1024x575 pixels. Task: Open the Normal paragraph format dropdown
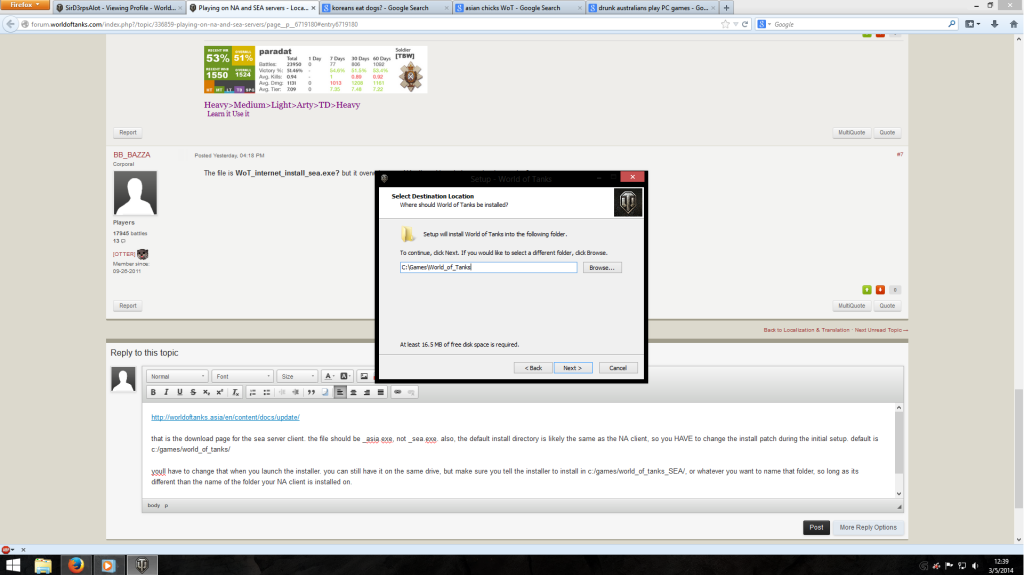pos(177,376)
